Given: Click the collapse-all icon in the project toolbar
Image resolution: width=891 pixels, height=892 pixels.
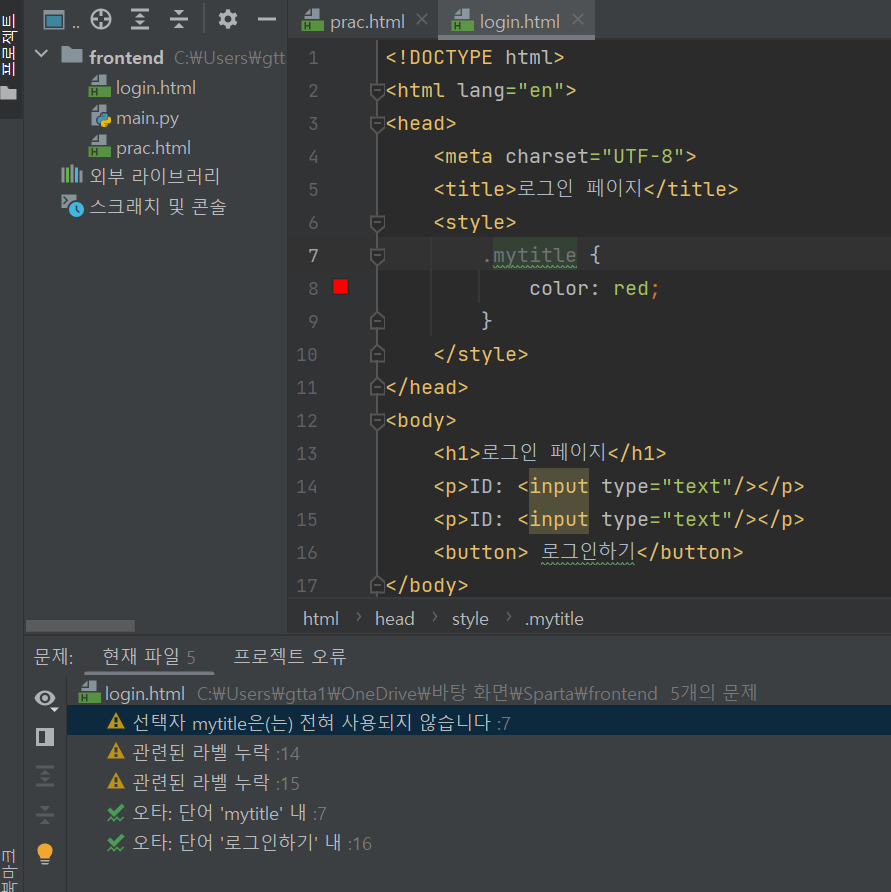Looking at the screenshot, I should click(179, 20).
